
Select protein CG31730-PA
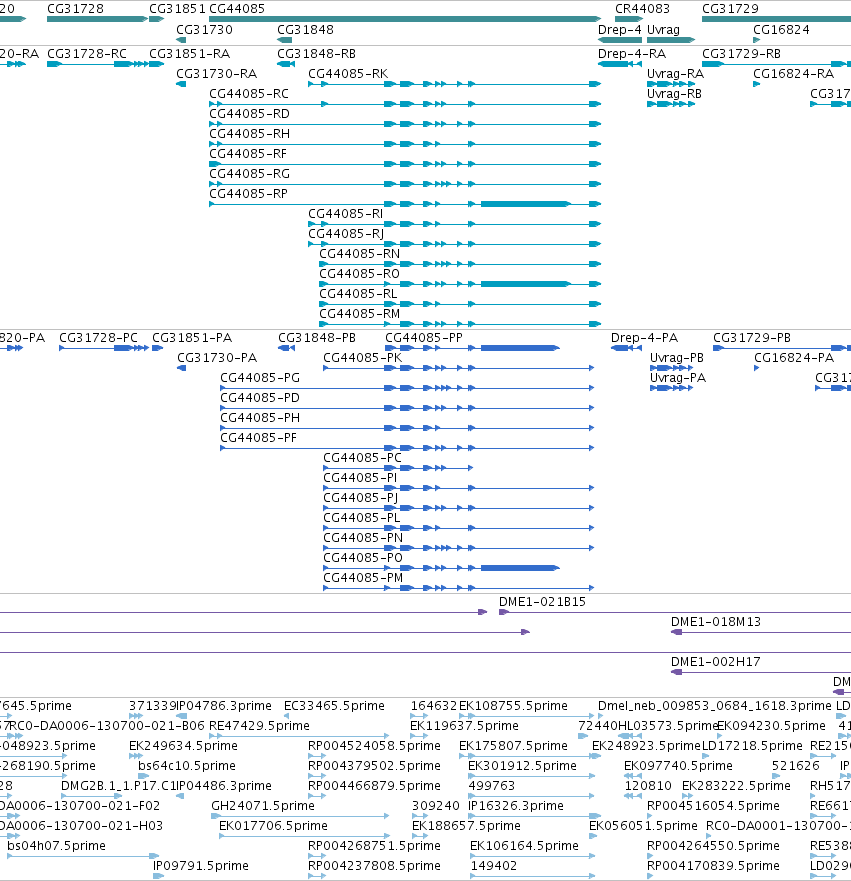click(217, 358)
